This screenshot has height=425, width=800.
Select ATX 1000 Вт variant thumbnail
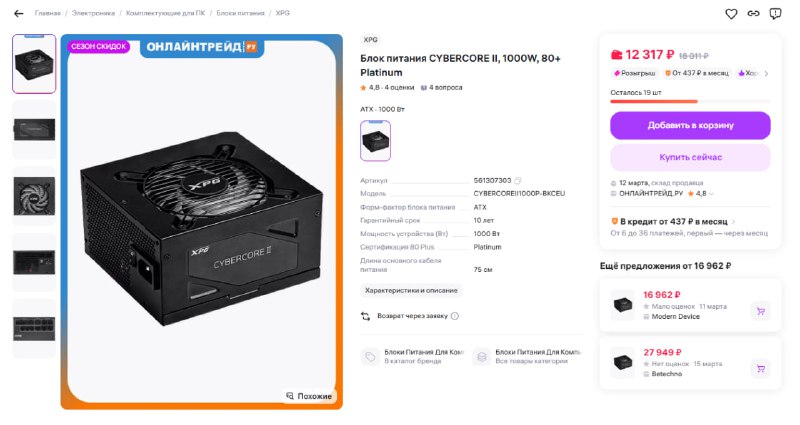[376, 141]
